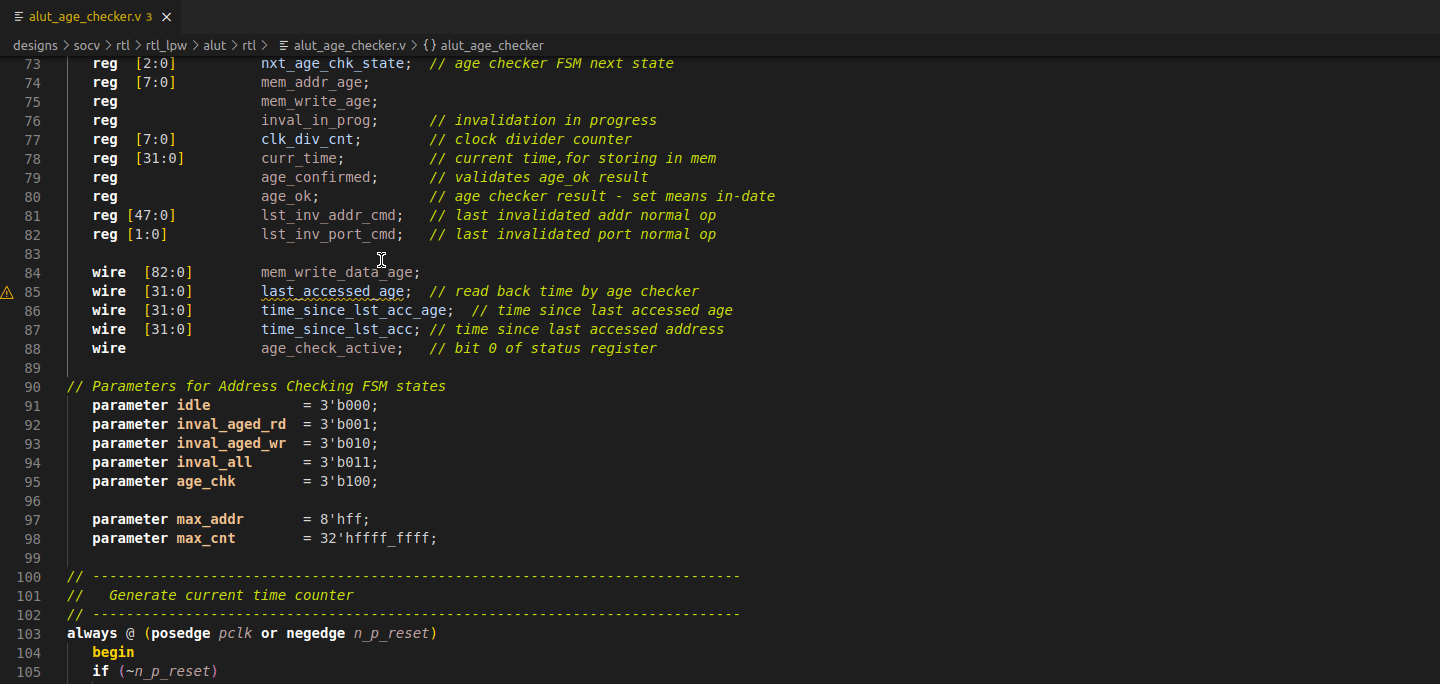Click the curly braces module icon in breadcrumbs

tap(429, 46)
